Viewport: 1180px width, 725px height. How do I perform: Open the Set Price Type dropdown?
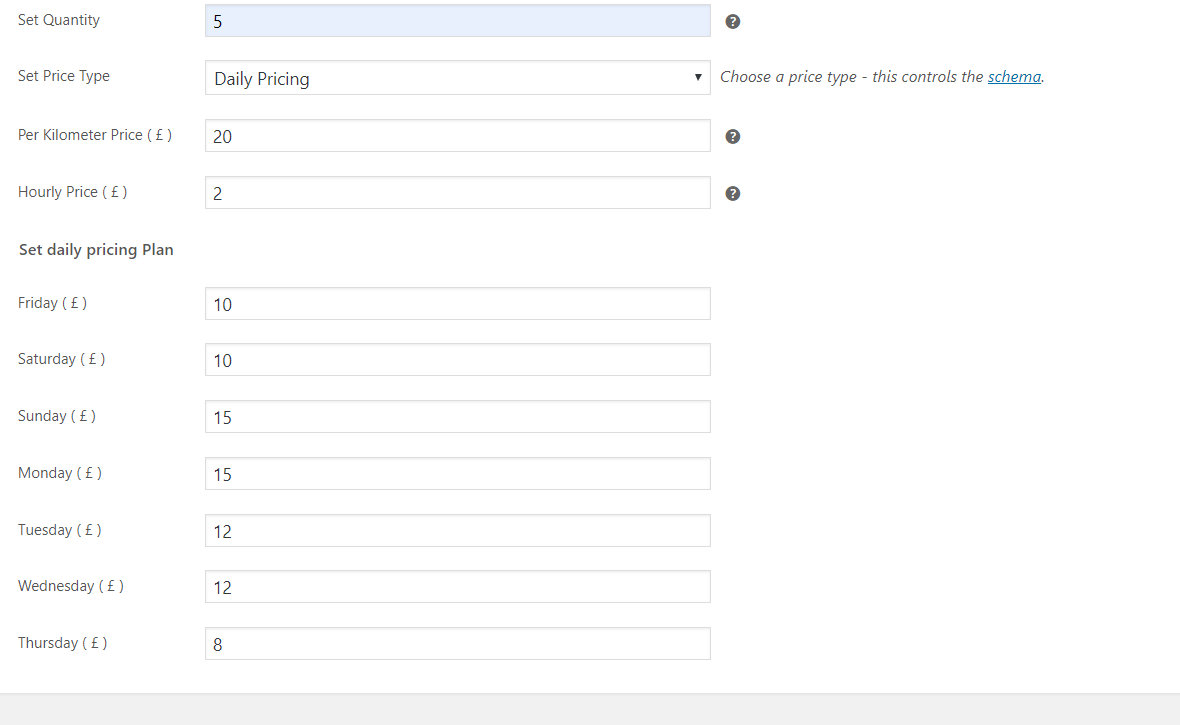pos(457,78)
